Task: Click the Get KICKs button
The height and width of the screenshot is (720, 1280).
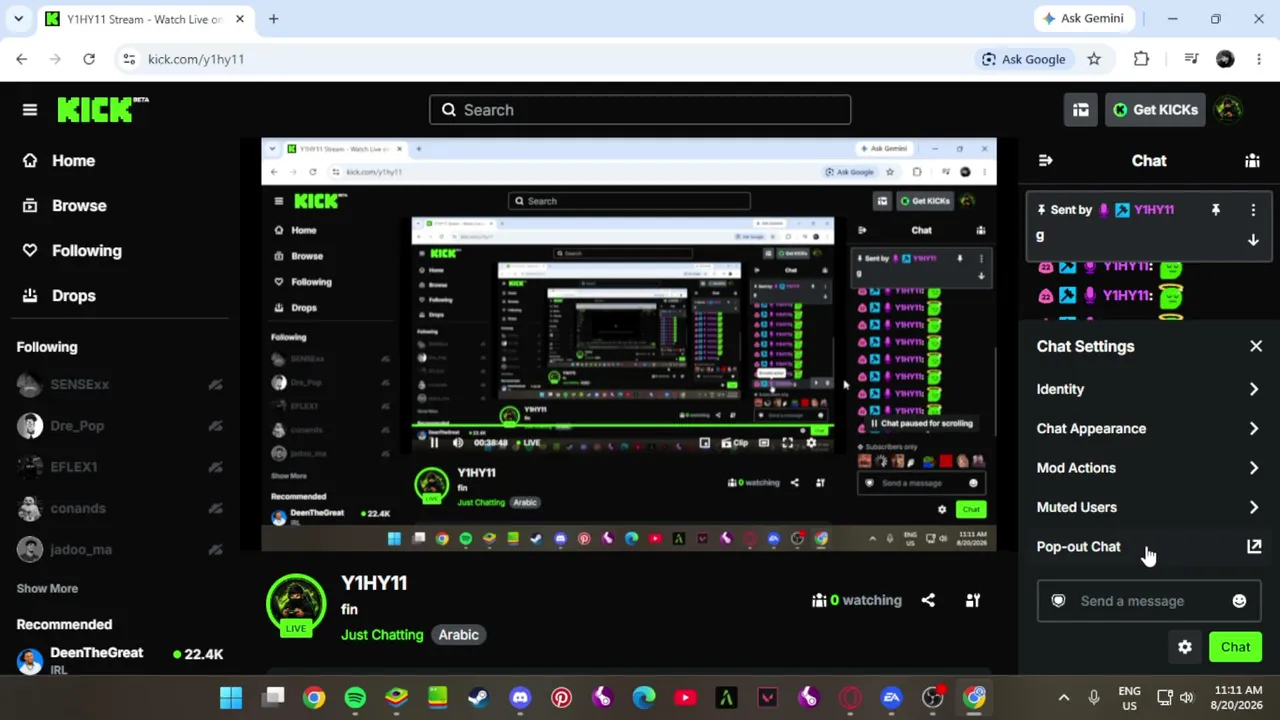Action: point(1155,110)
